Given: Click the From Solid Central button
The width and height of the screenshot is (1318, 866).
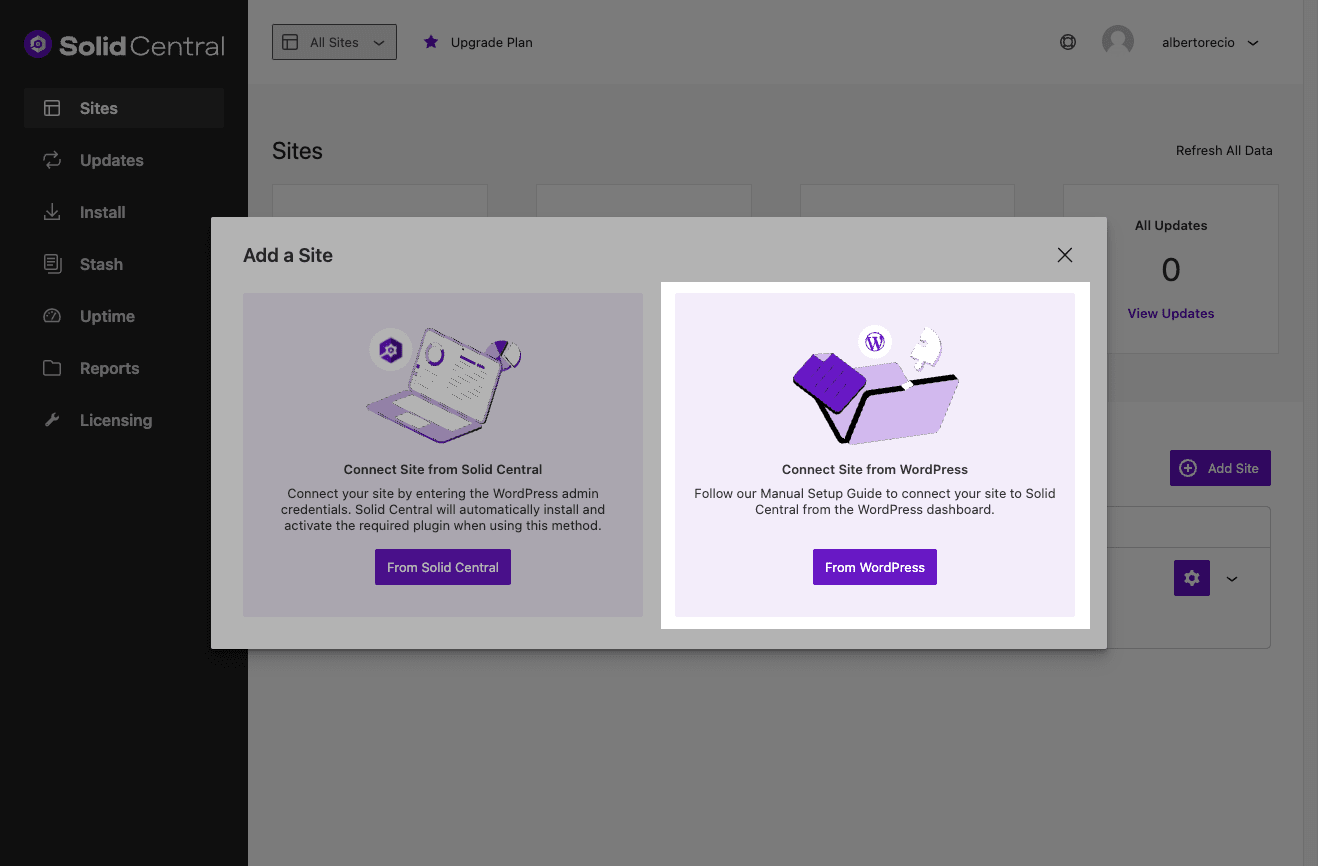Looking at the screenshot, I should coord(443,567).
